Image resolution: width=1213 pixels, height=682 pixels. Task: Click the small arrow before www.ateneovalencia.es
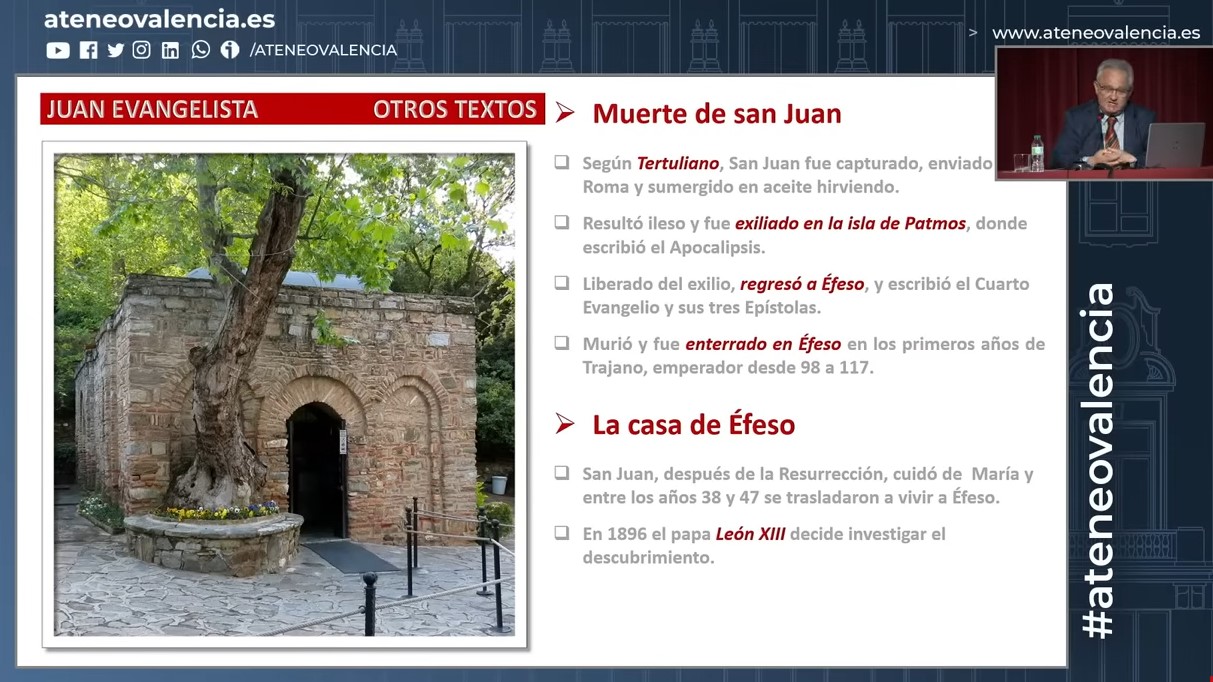tap(973, 33)
